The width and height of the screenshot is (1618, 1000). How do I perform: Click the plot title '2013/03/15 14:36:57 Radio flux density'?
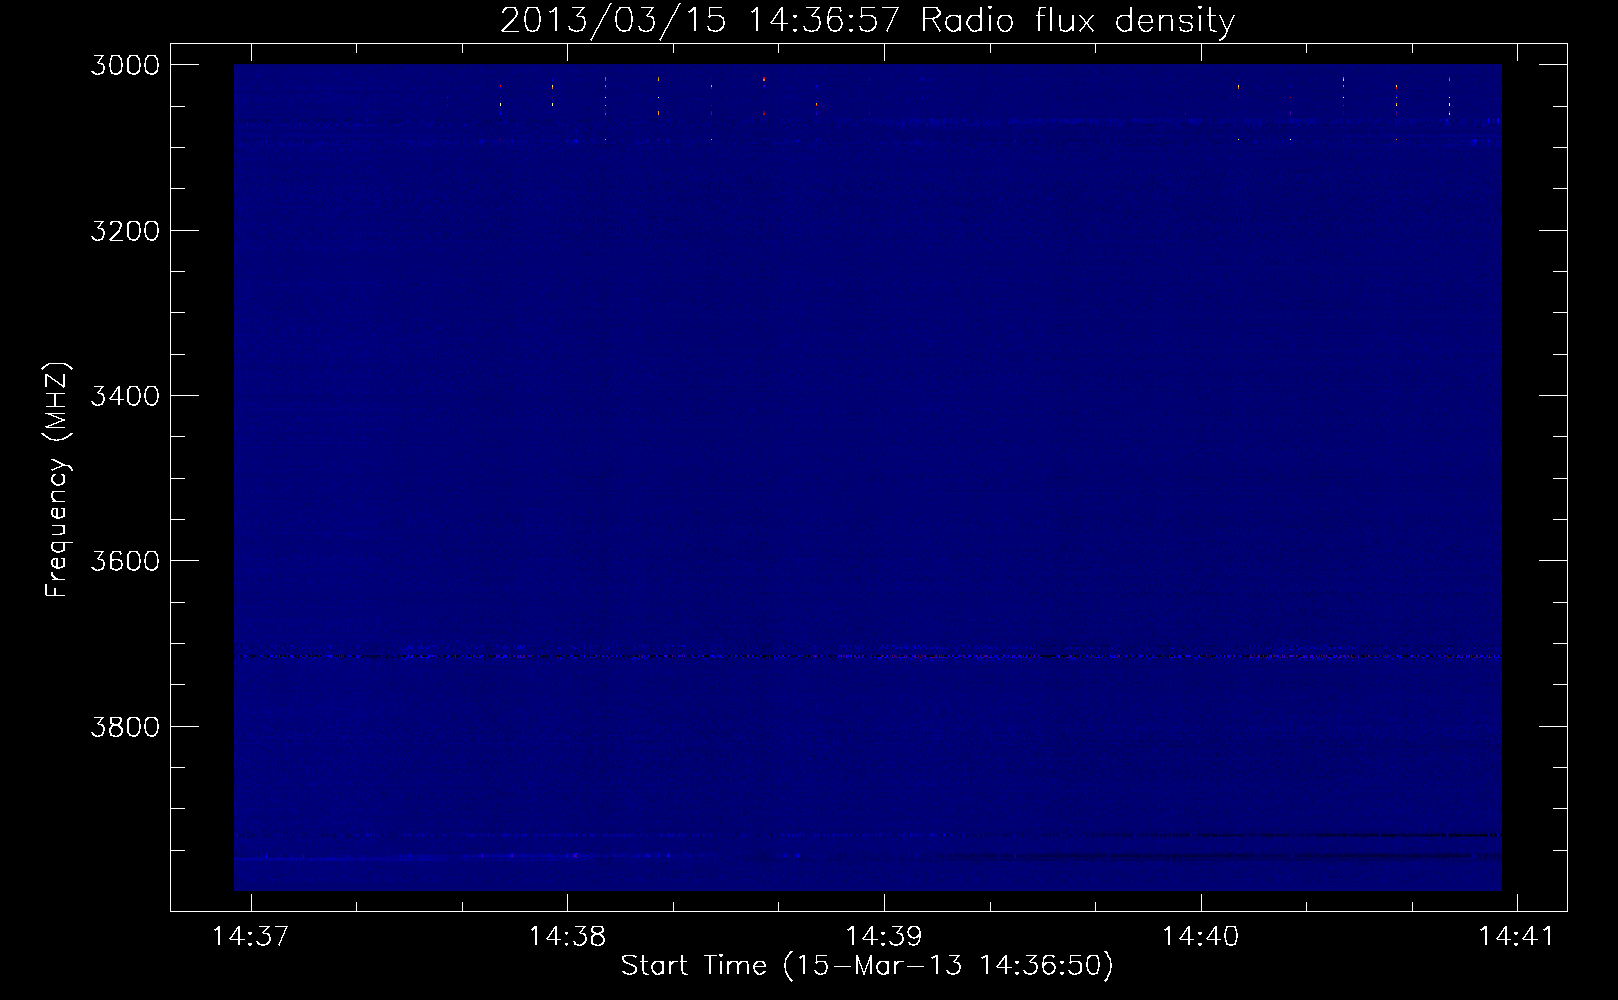coord(867,20)
